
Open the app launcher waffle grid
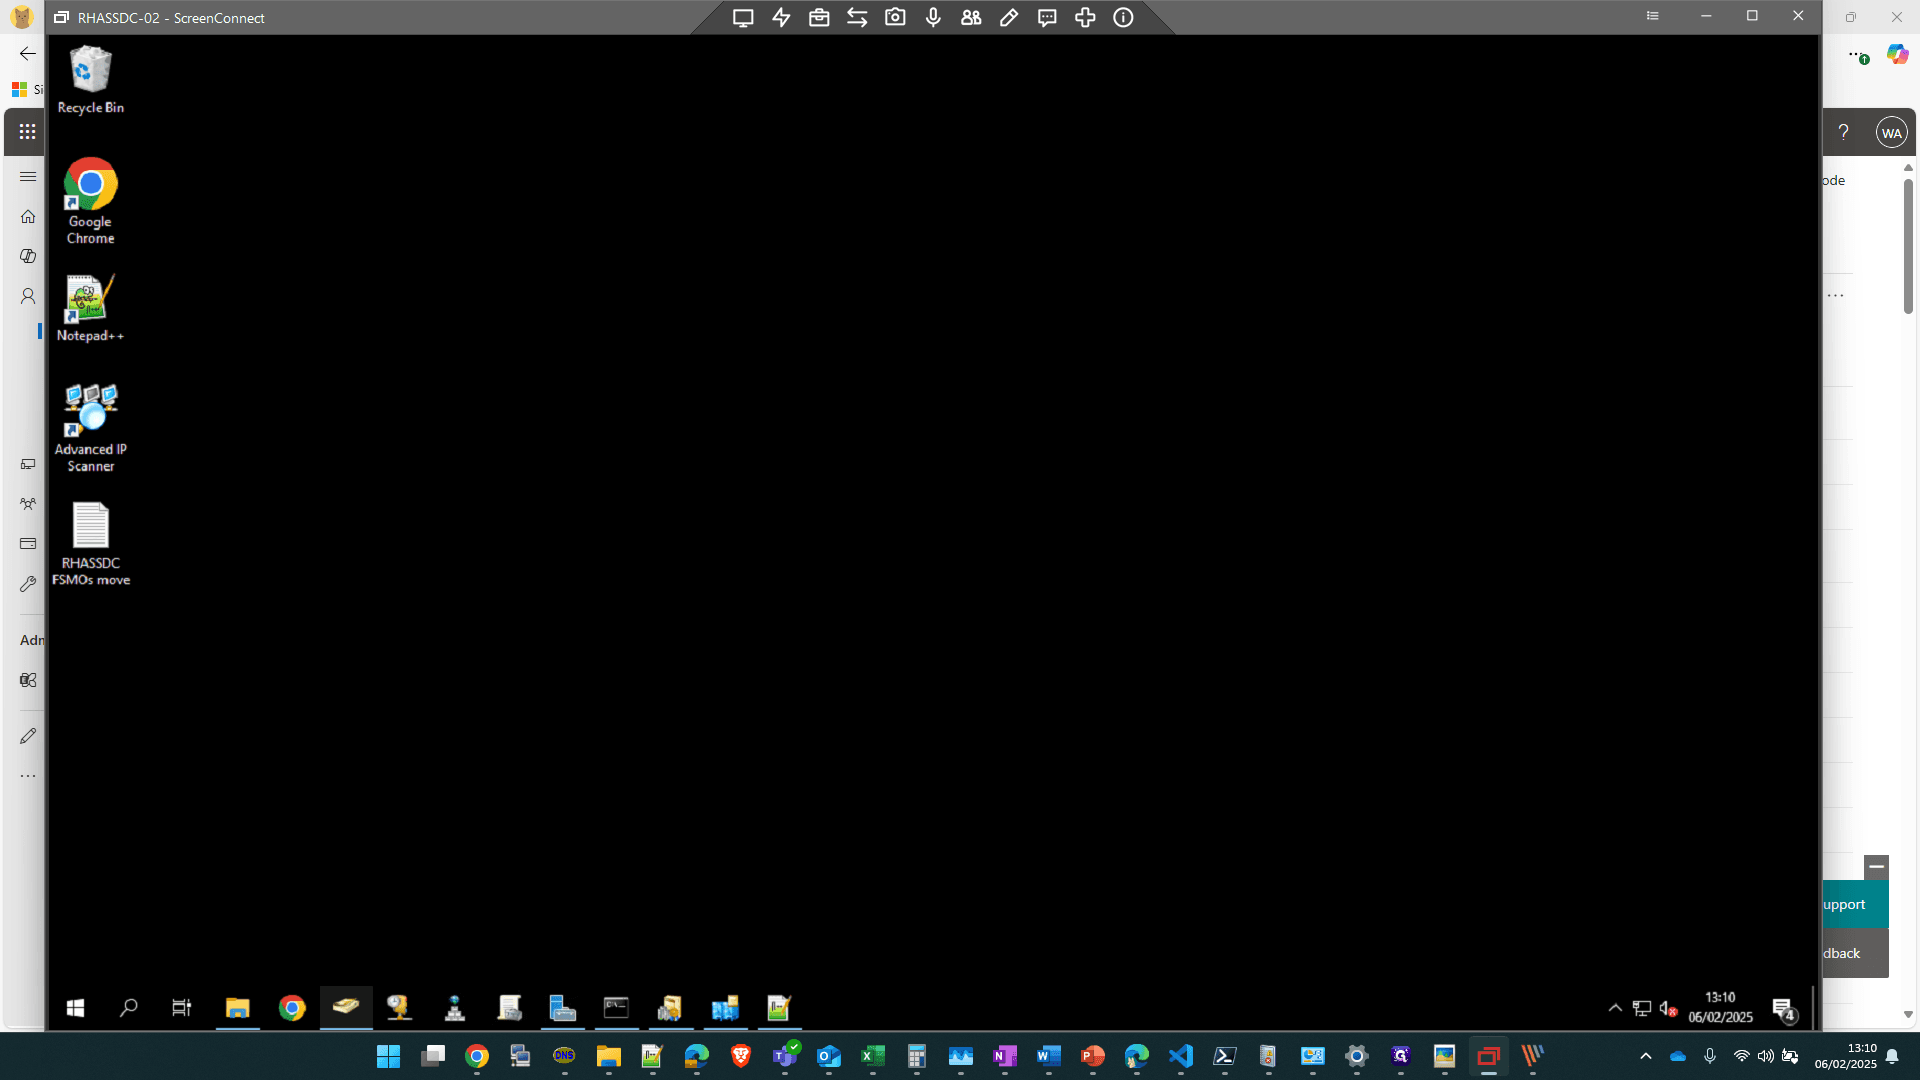[x=27, y=132]
